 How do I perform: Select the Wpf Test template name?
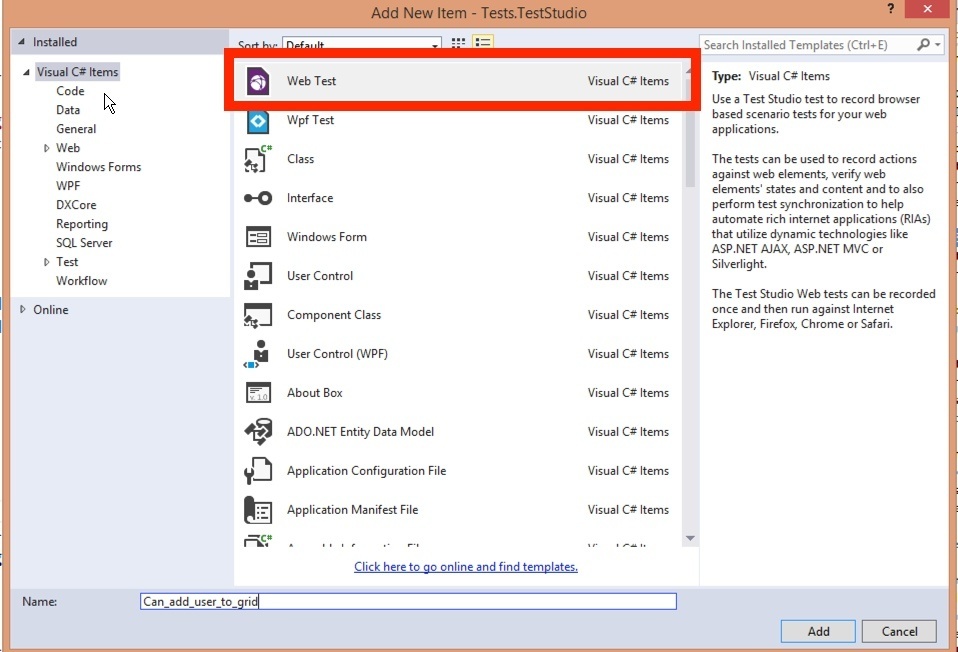[x=310, y=120]
